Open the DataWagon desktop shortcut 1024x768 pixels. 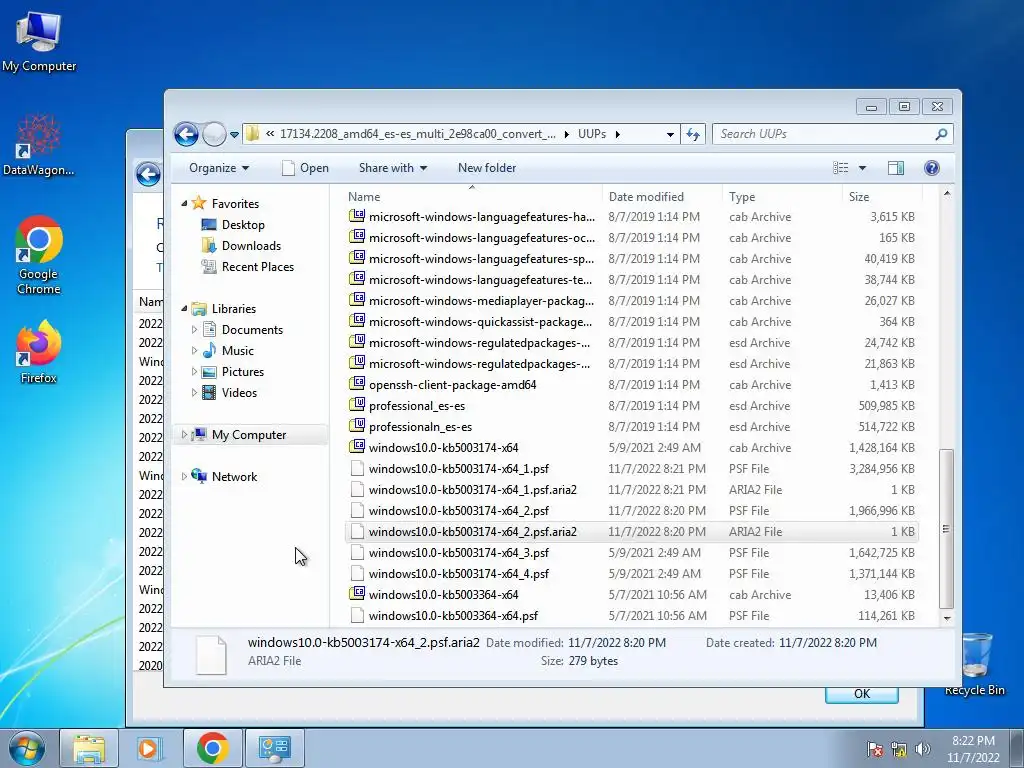pos(39,144)
